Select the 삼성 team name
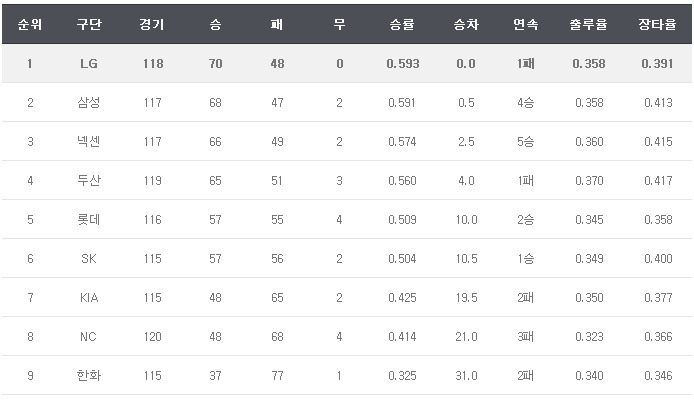 tap(88, 103)
